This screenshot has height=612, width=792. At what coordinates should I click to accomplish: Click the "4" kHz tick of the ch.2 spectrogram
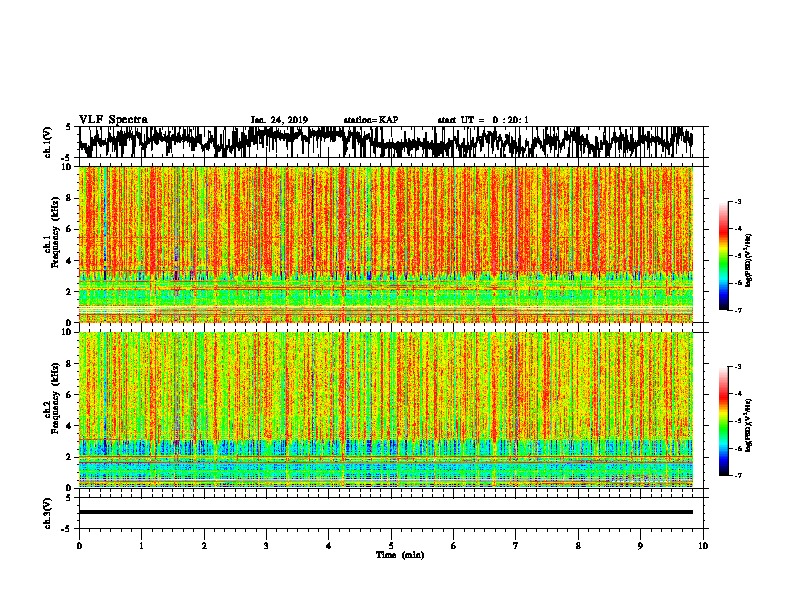(x=69, y=426)
